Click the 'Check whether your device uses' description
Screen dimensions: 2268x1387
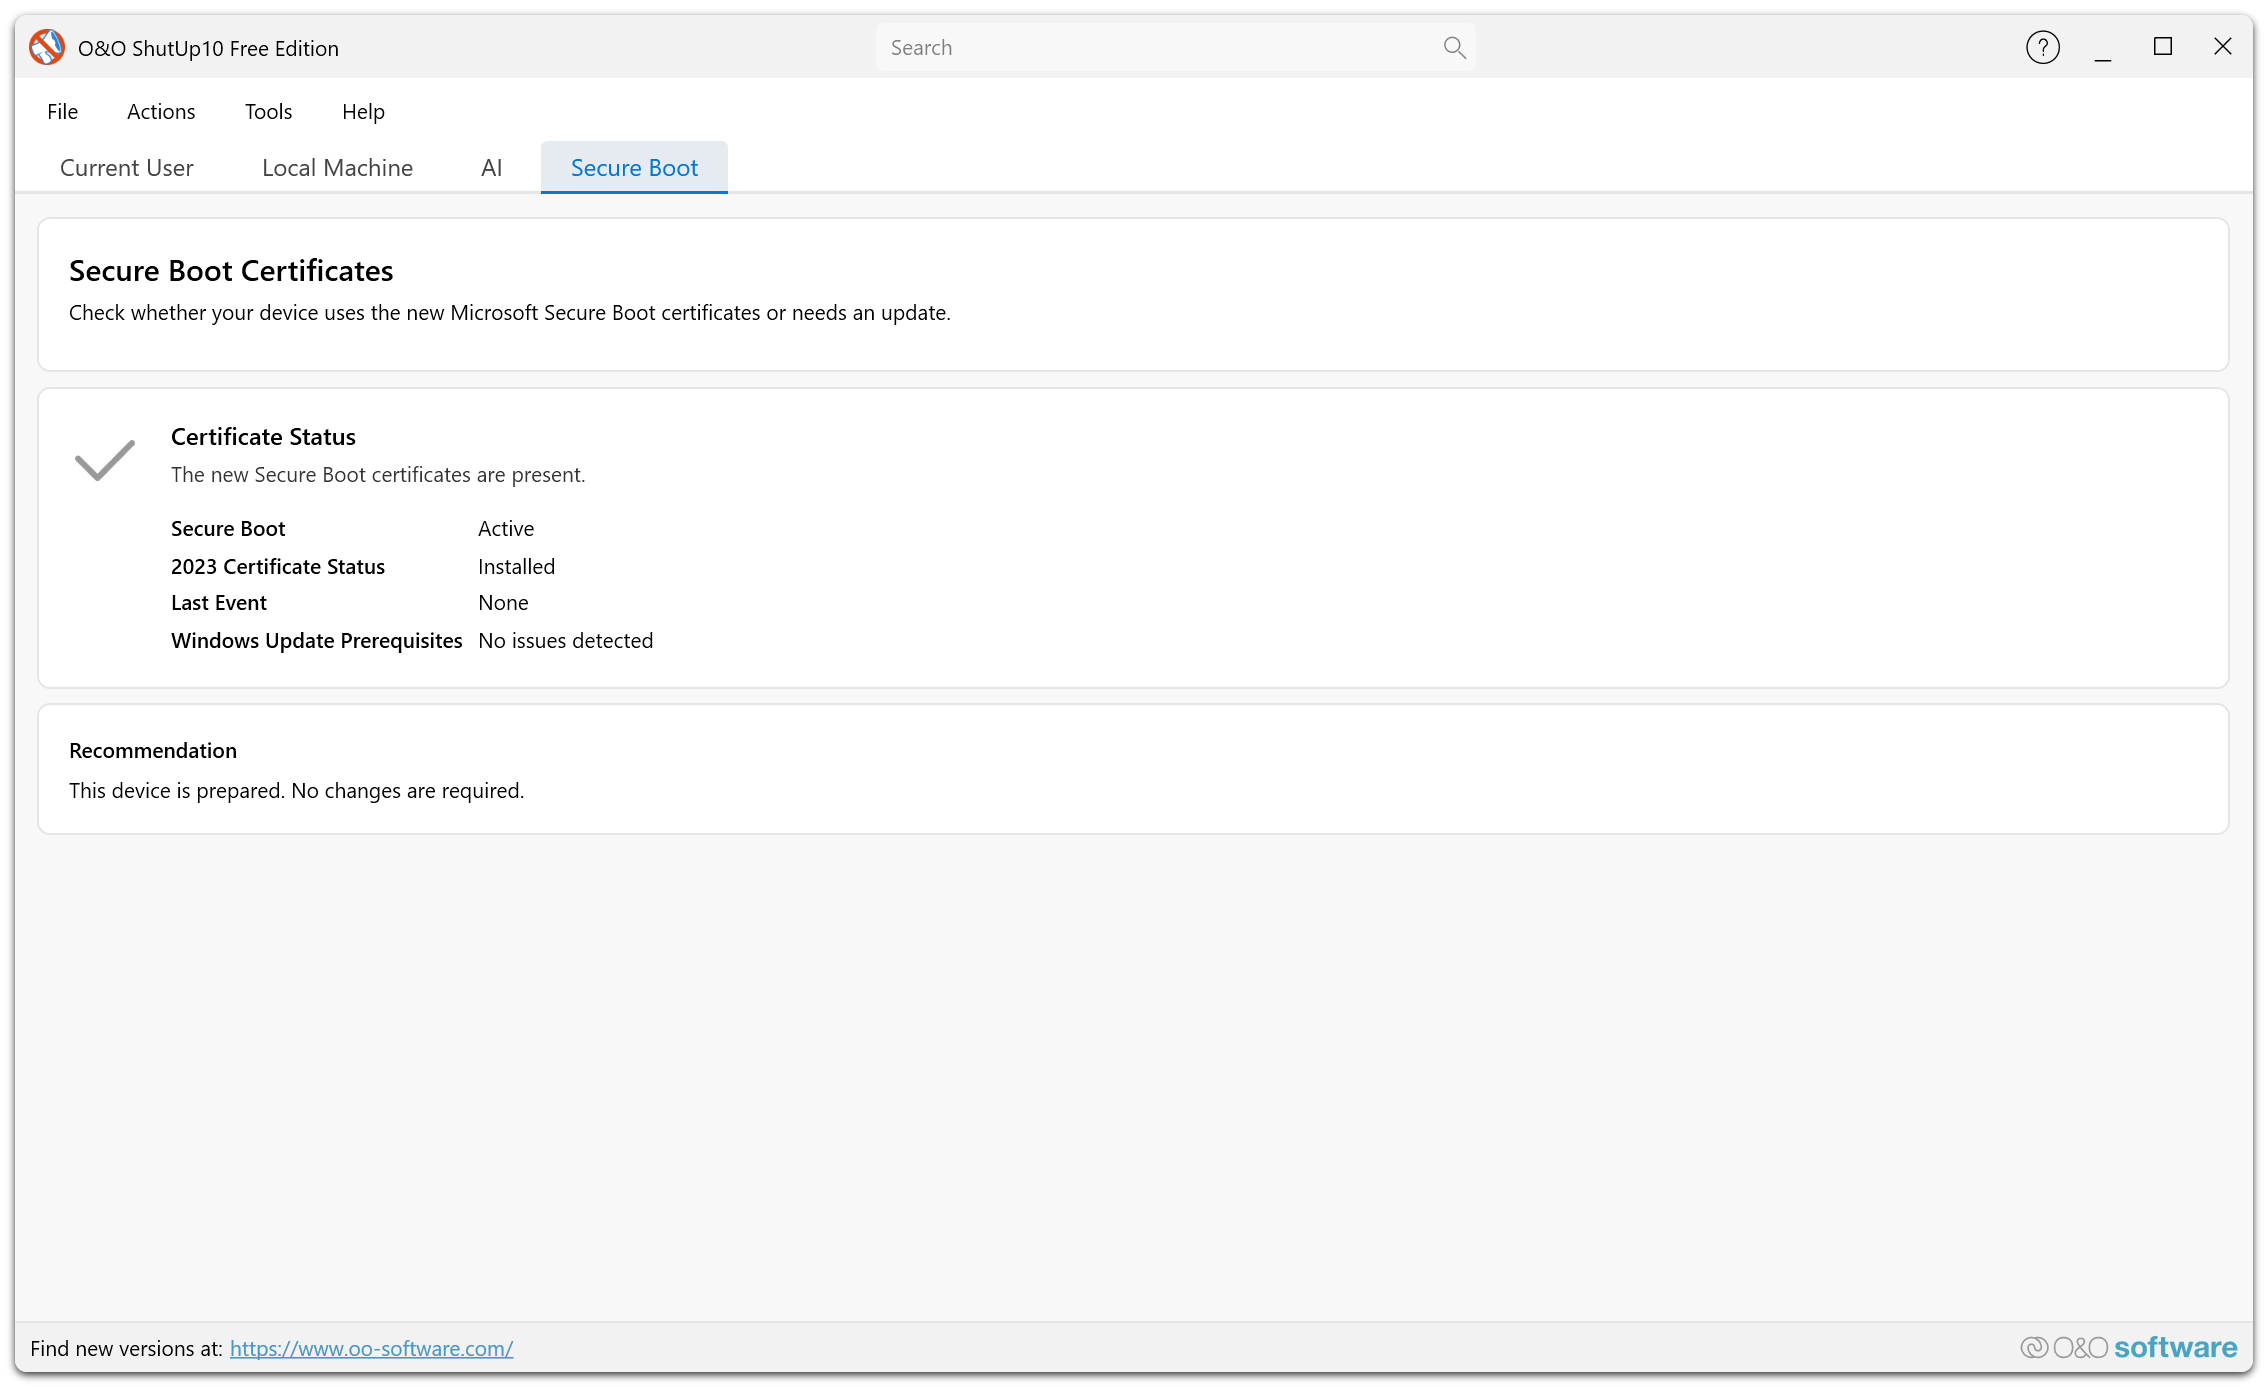coord(510,312)
